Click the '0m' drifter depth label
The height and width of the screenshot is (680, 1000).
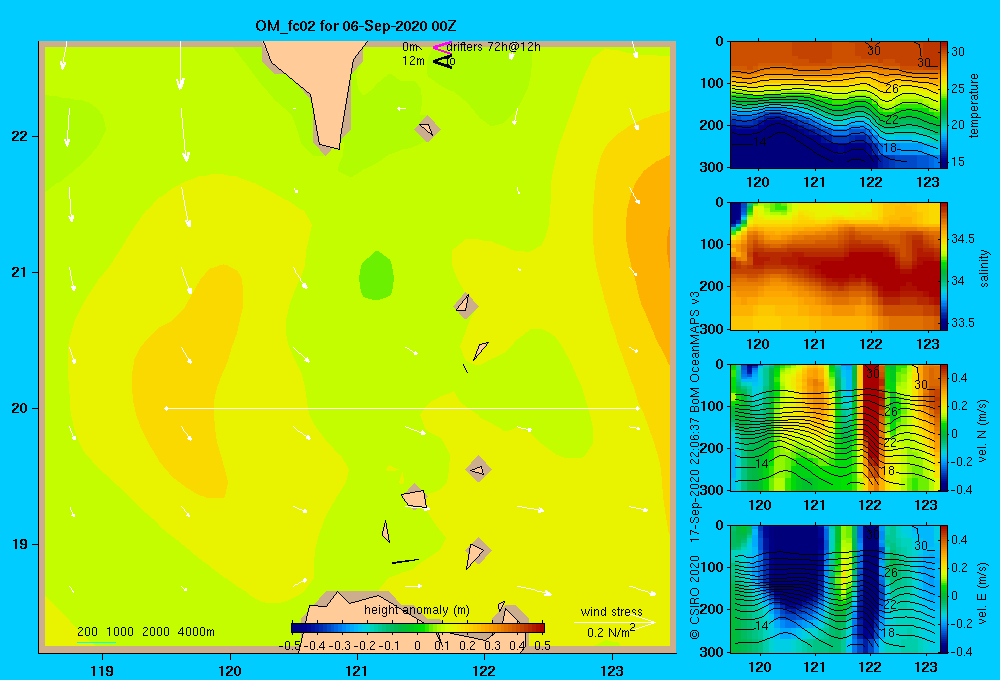410,47
